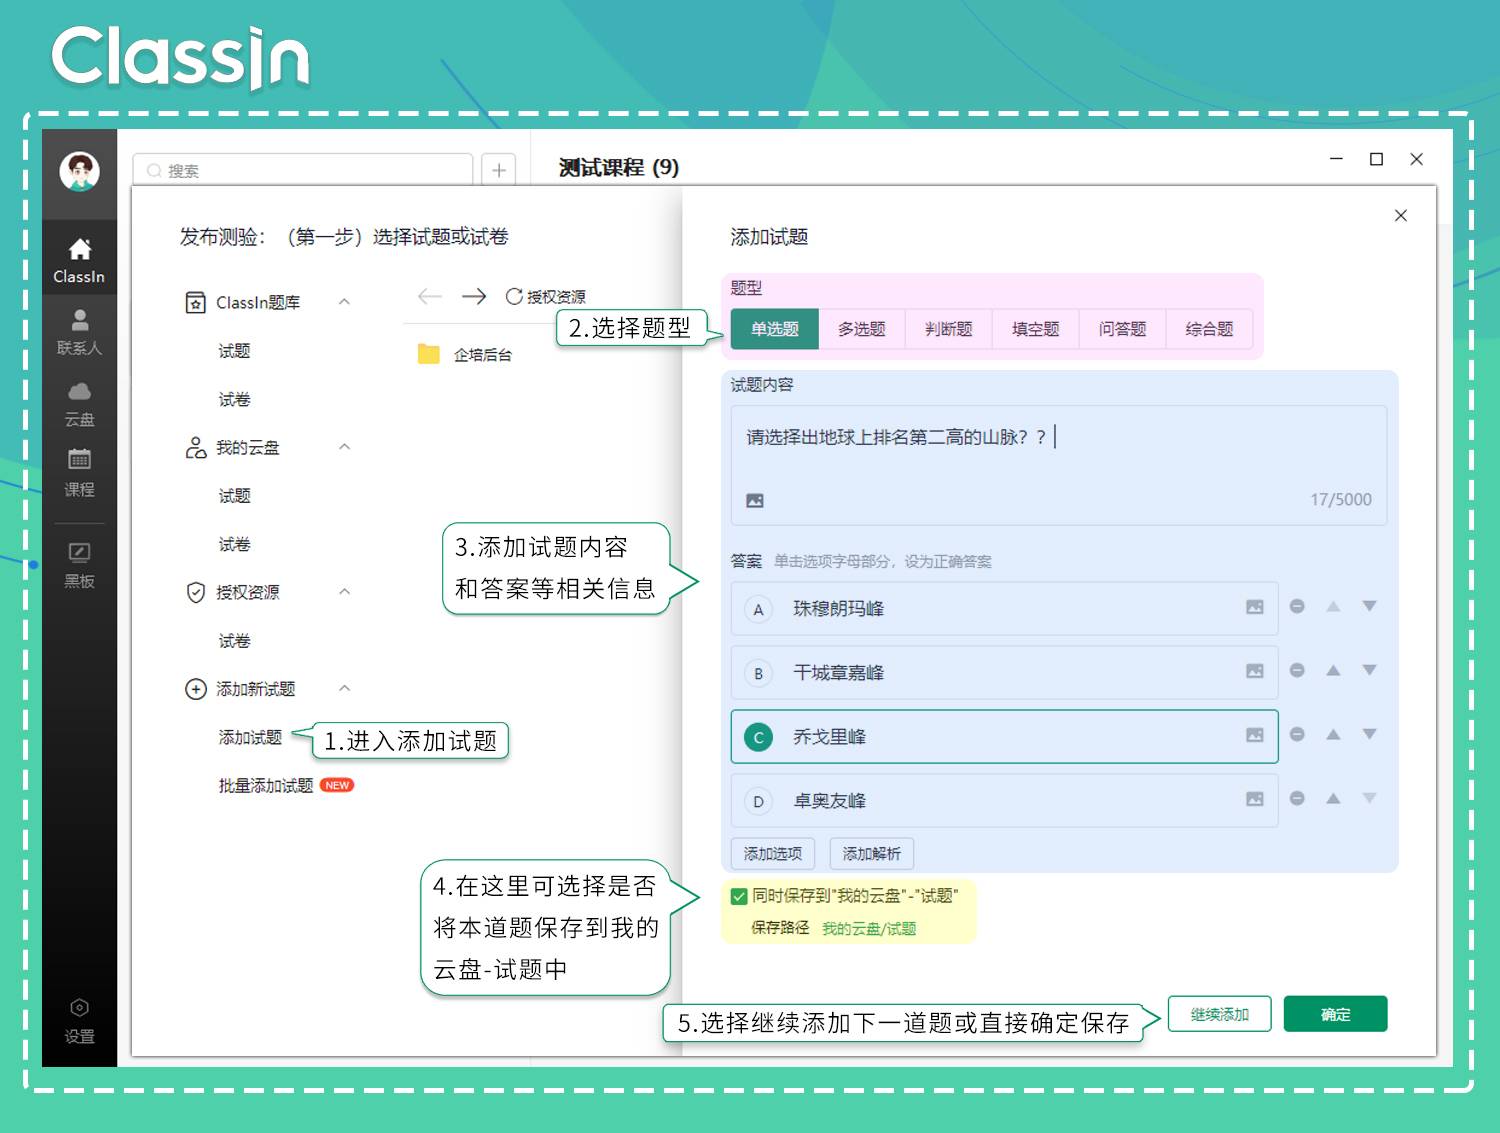Click the forward arrow in file browser

point(474,296)
